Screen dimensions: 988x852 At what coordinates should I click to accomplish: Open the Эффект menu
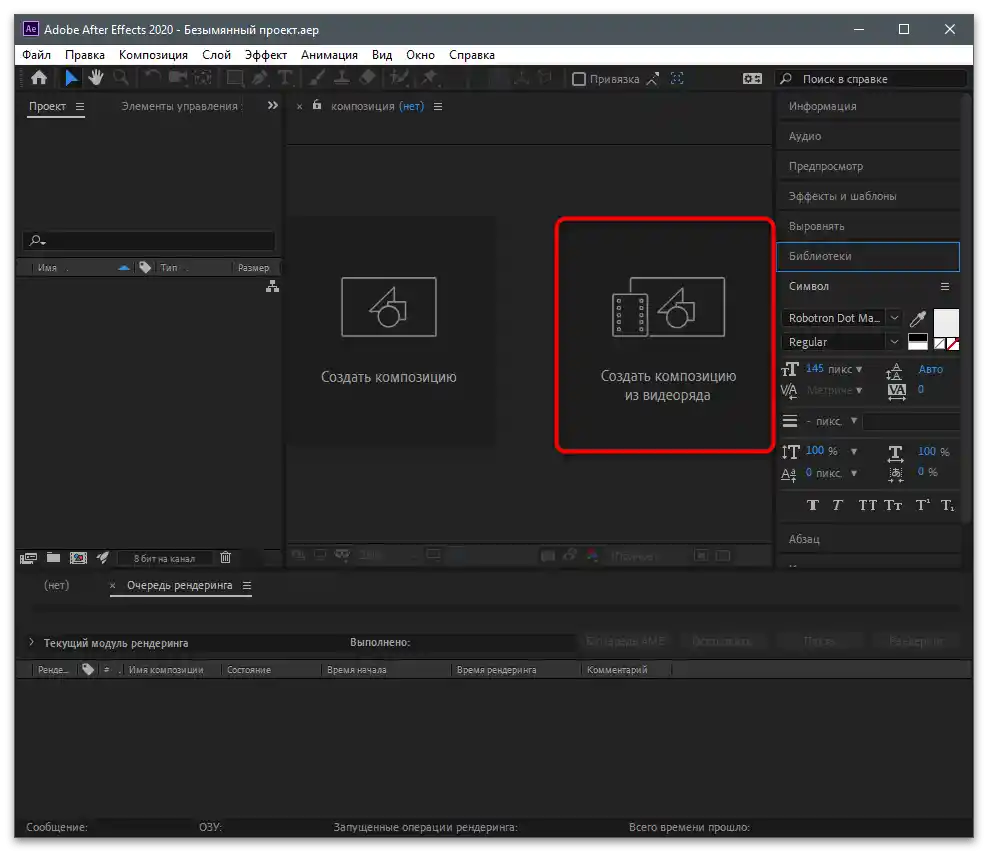pos(266,55)
